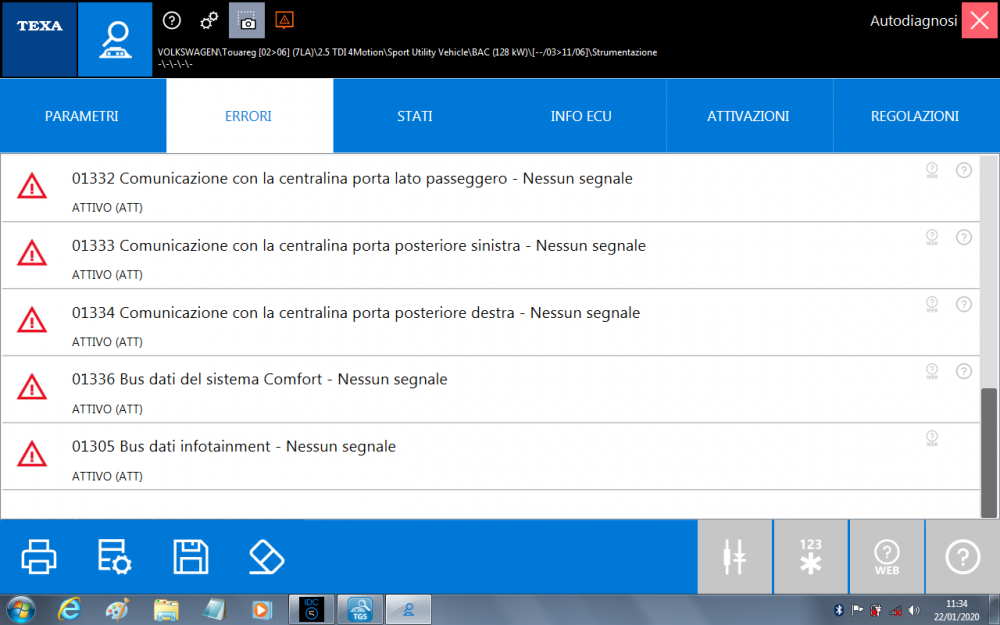Open the parameter sliders panel icon
The image size is (1000, 625).
(735, 557)
